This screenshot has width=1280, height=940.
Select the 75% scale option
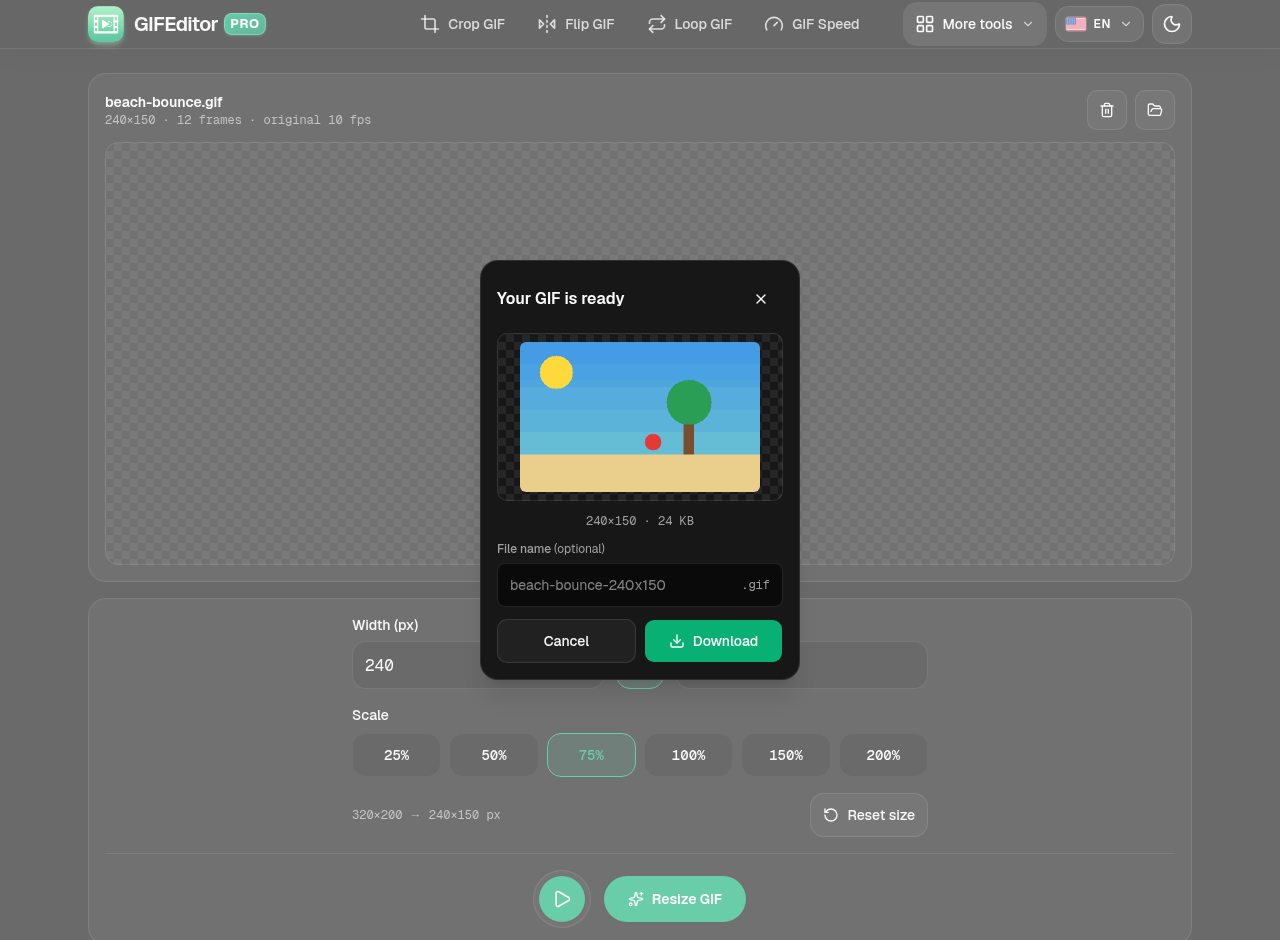click(591, 755)
